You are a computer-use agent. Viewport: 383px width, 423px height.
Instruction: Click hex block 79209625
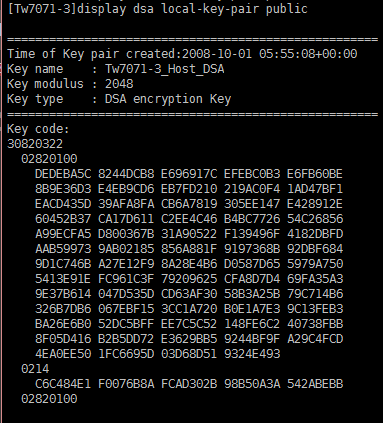pyautogui.click(x=189, y=279)
